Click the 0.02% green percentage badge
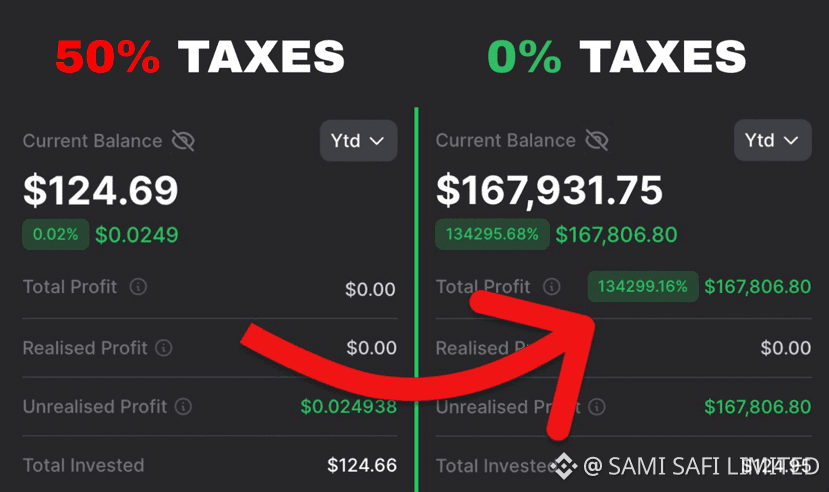The height and width of the screenshot is (492, 829). tap(56, 235)
